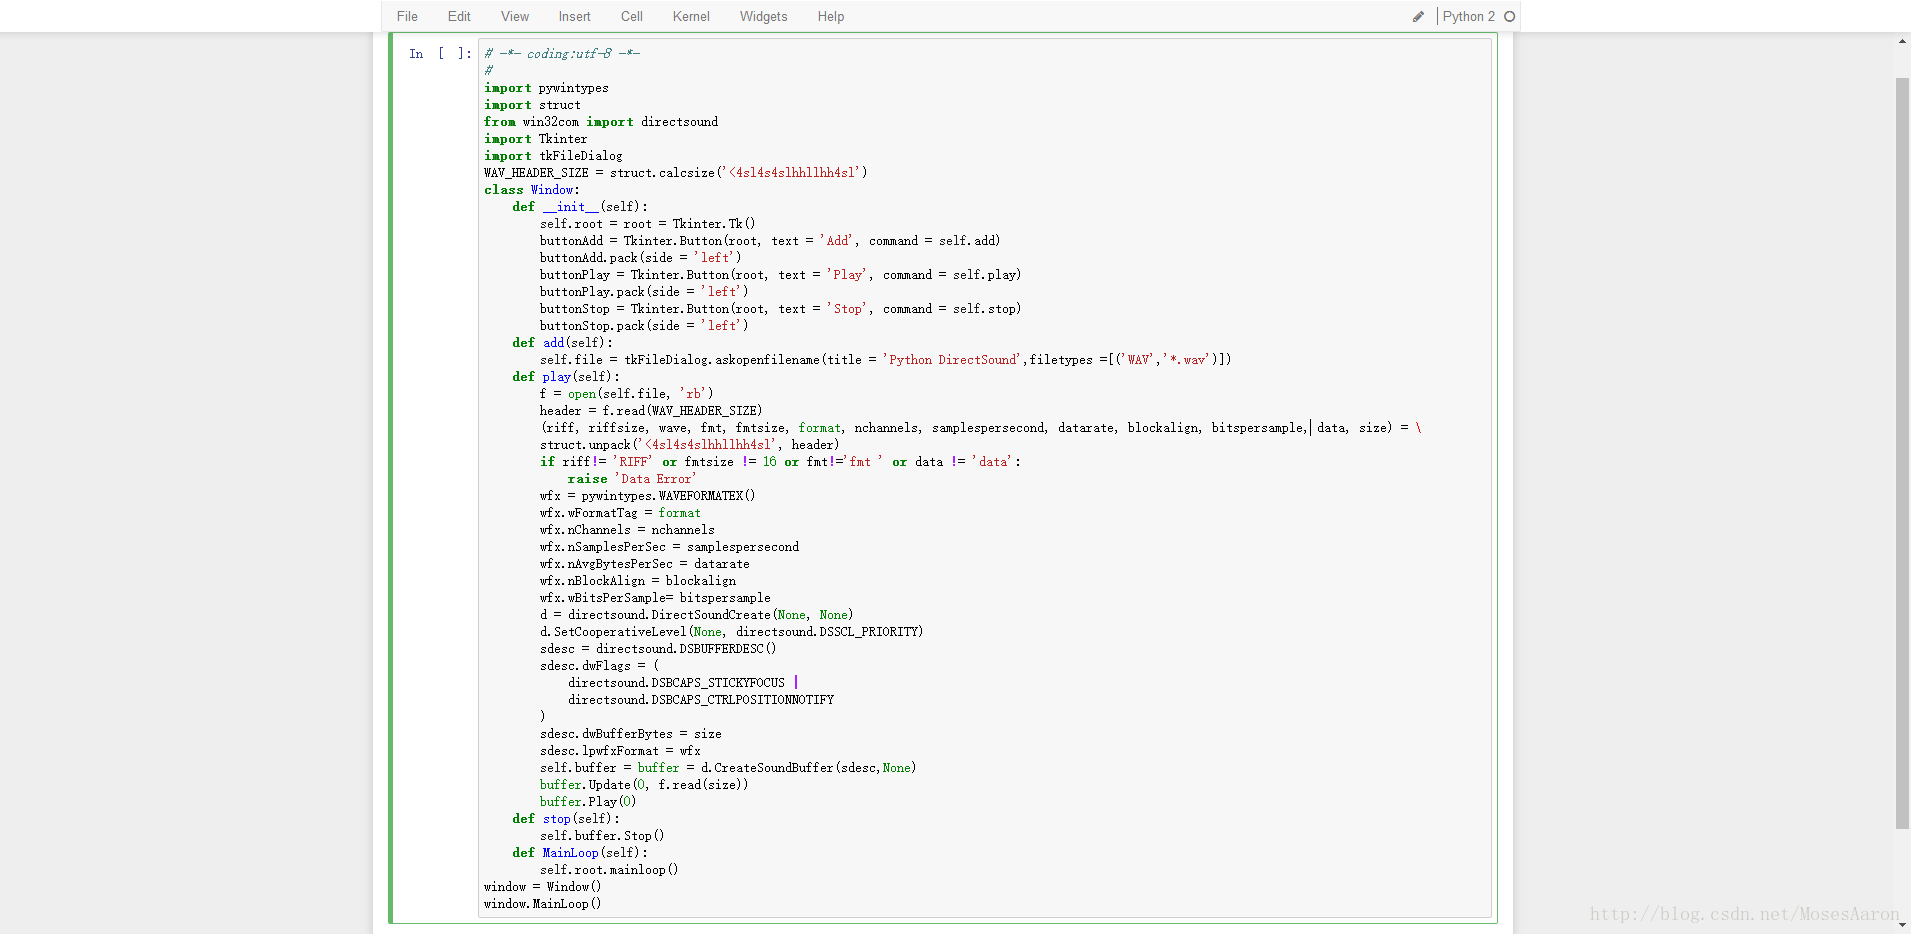The image size is (1911, 934).
Task: Click the buttonPlay Tkinter.Button line
Action: pyautogui.click(x=781, y=275)
